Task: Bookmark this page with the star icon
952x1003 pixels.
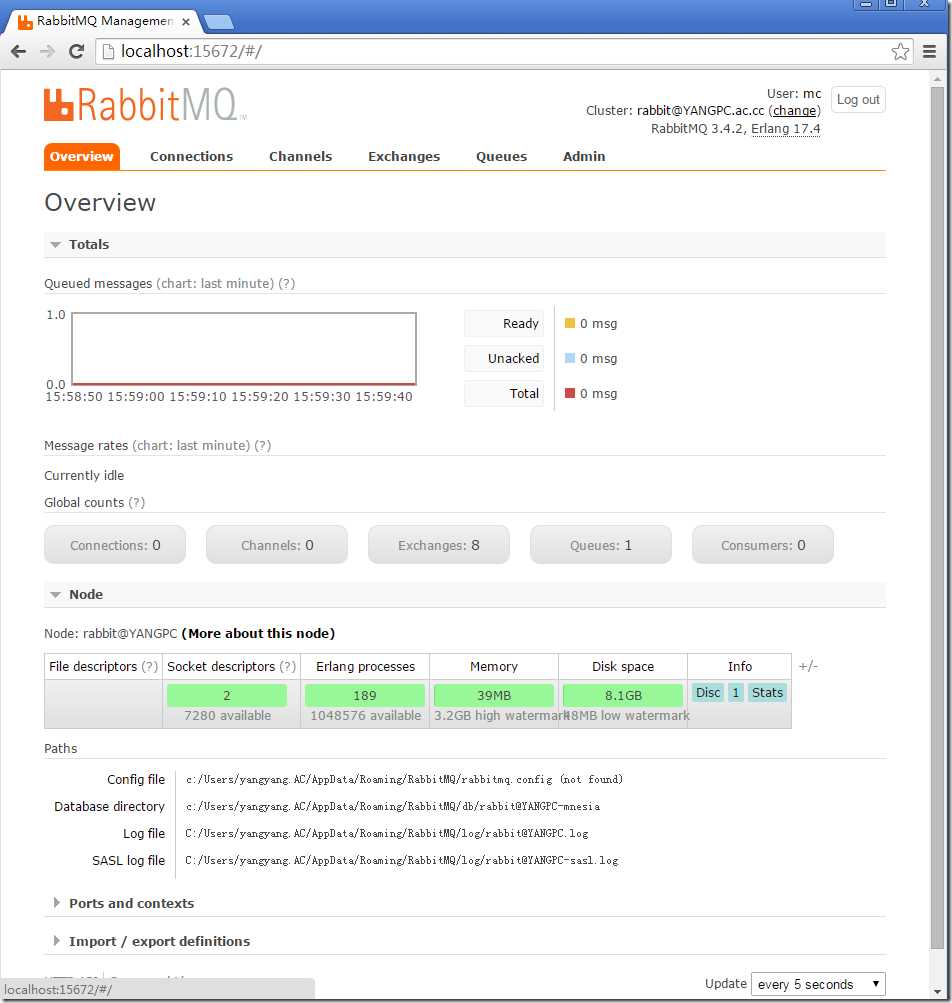Action: (x=900, y=51)
